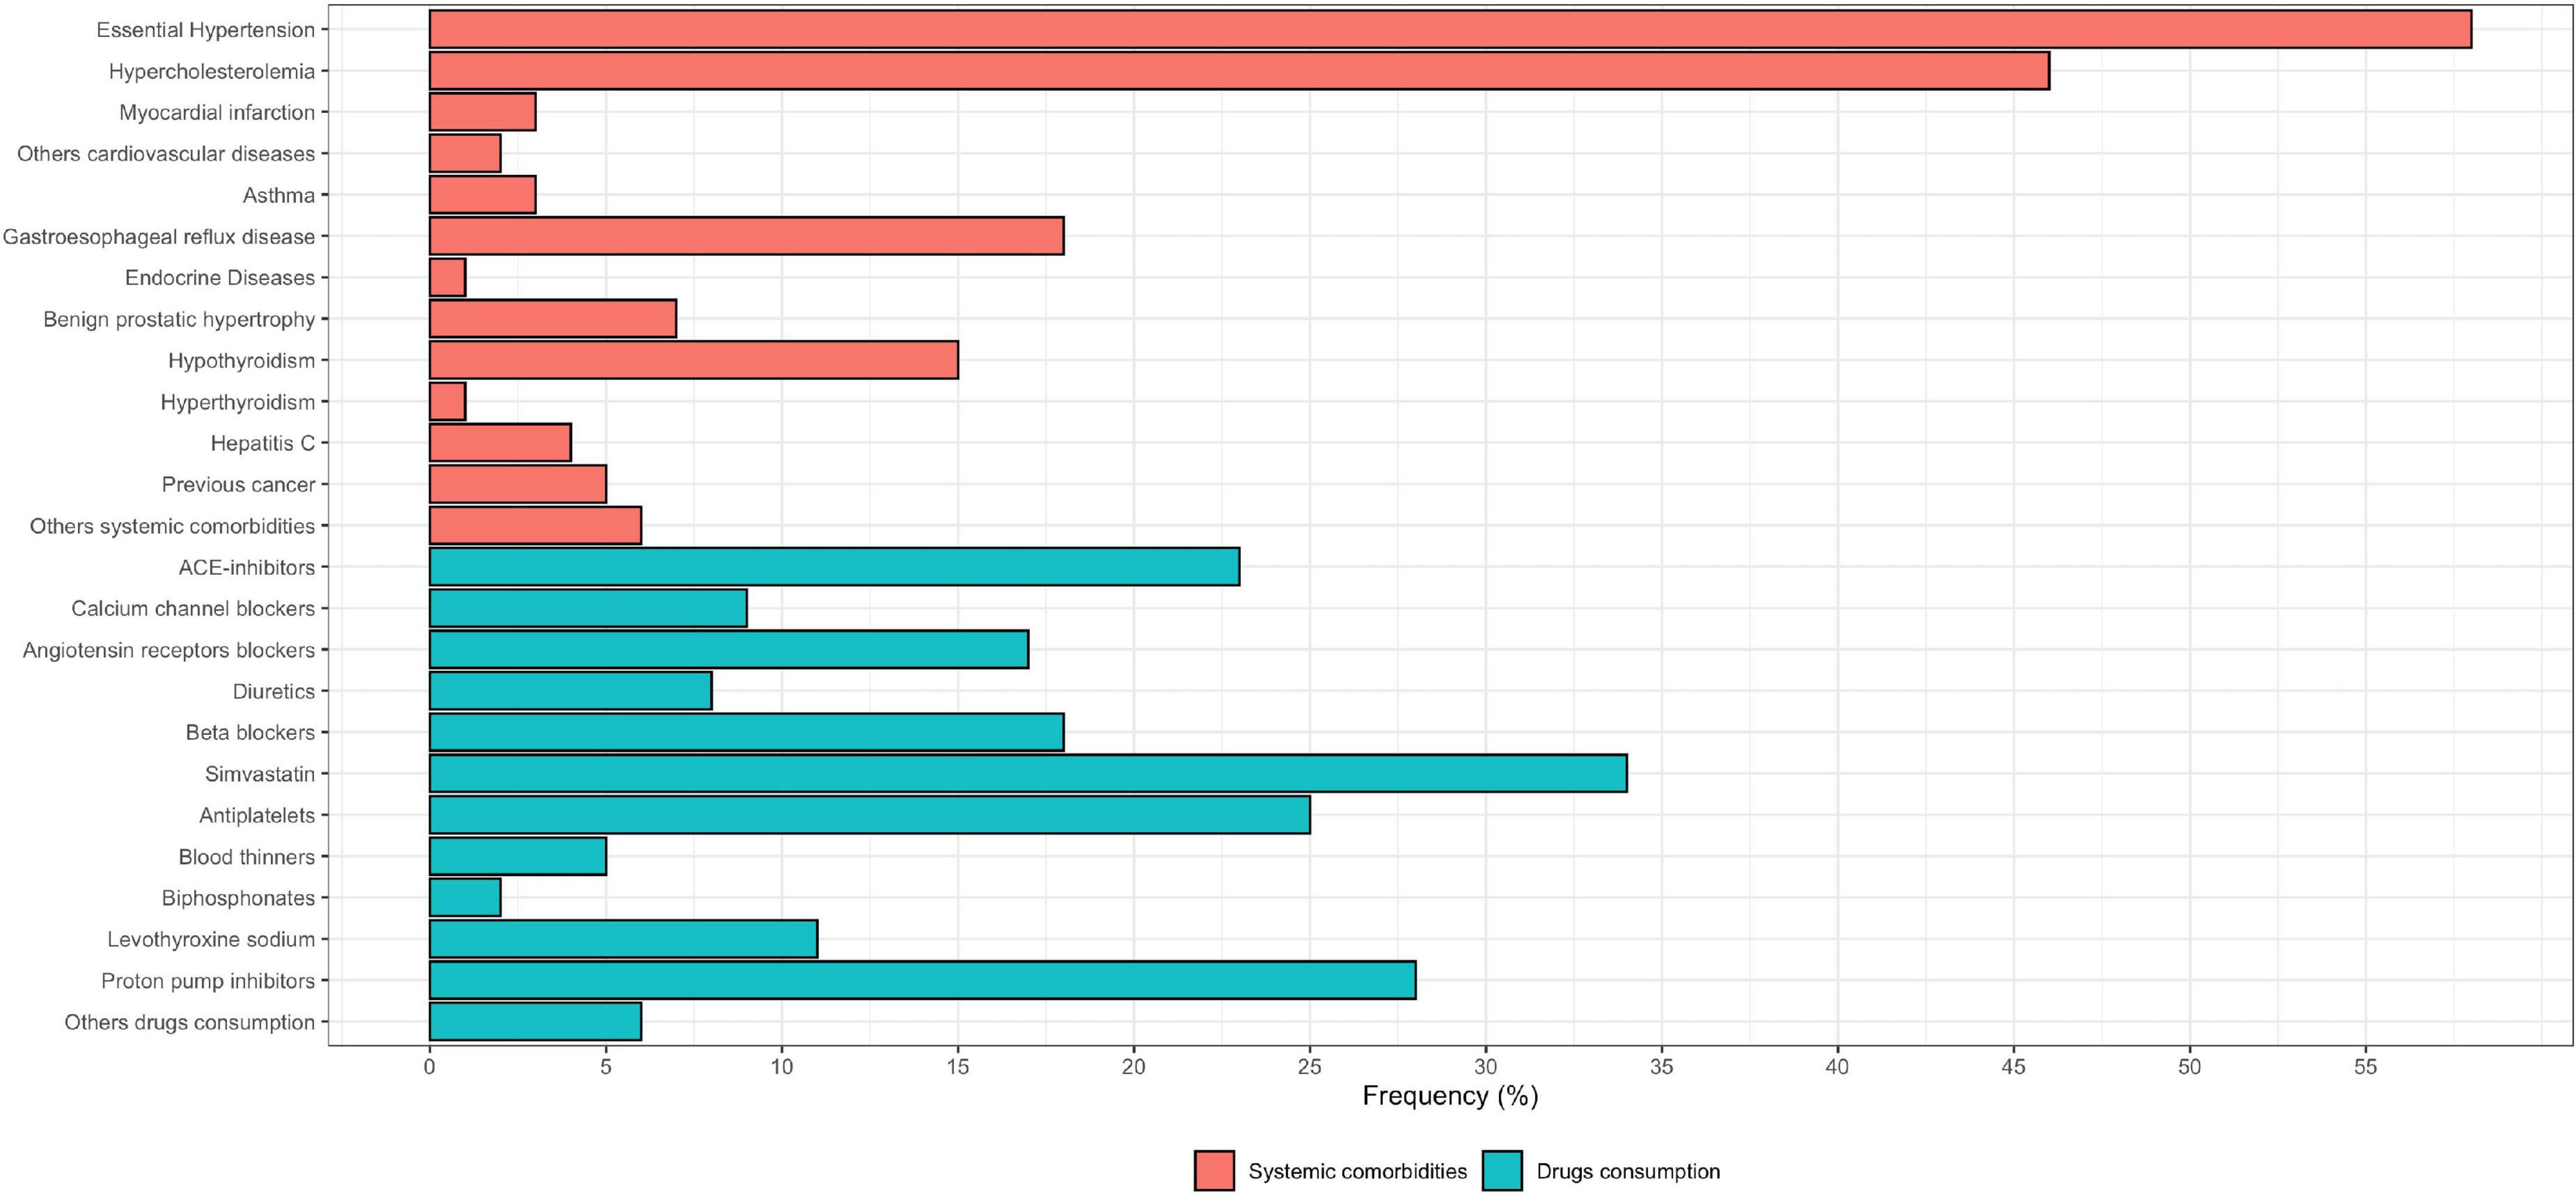This screenshot has height=1198, width=2576.
Task: Click the Systemic comorbidities red legend swatch
Action: point(1214,1170)
